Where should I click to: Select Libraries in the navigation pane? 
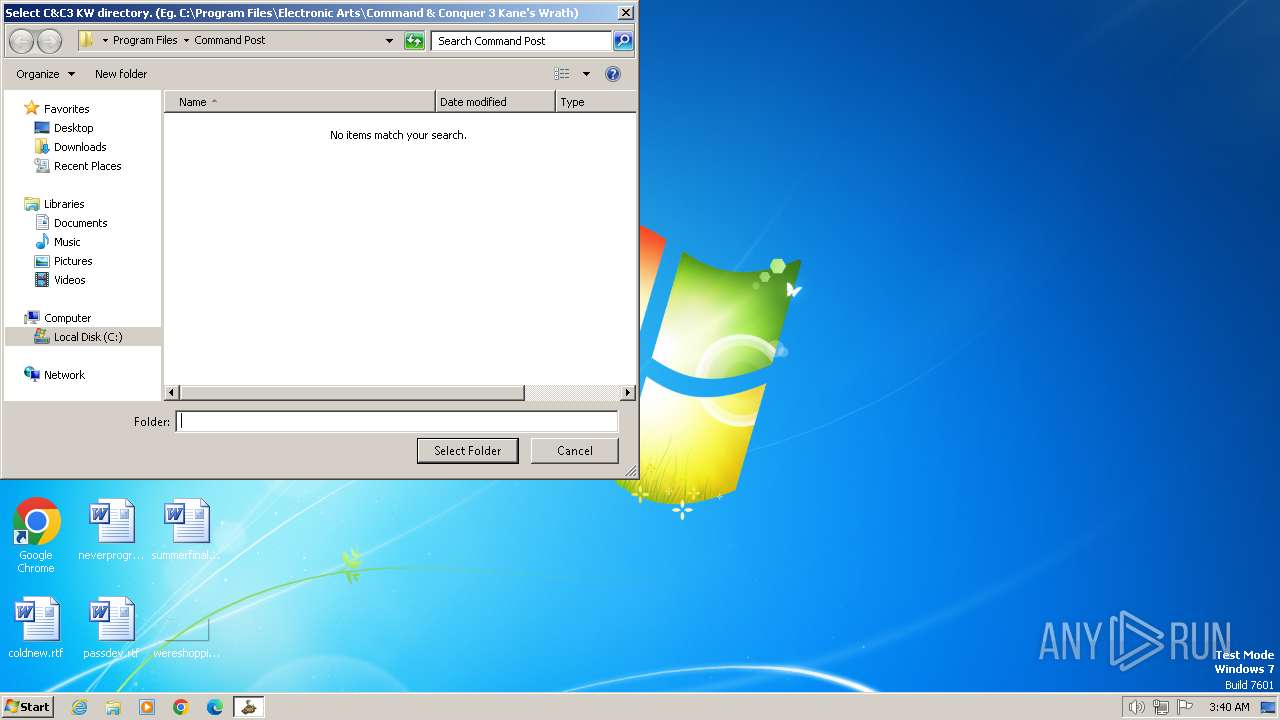click(64, 204)
